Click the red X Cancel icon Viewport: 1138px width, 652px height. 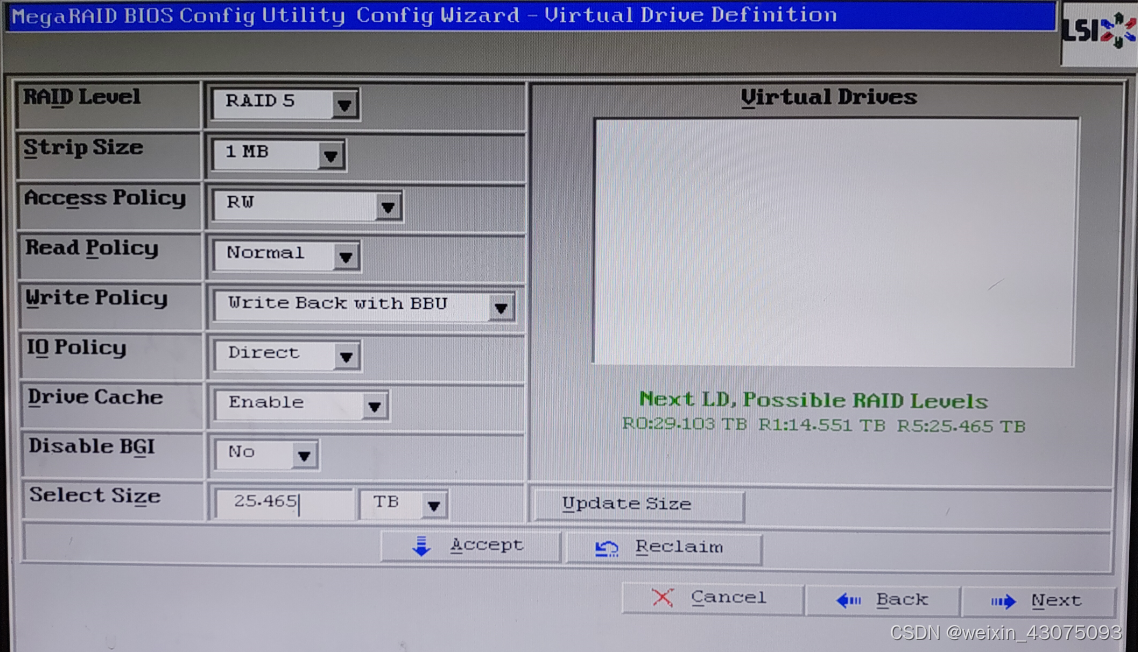click(x=662, y=598)
